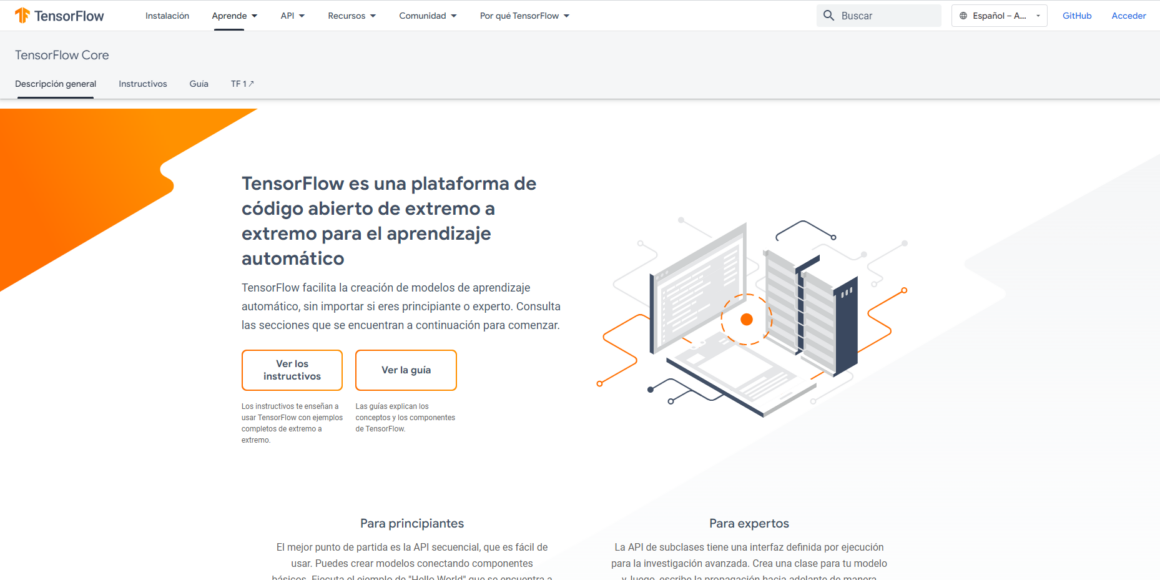Click the external-link arrow next to TF 1
This screenshot has width=1160, height=580.
(252, 83)
